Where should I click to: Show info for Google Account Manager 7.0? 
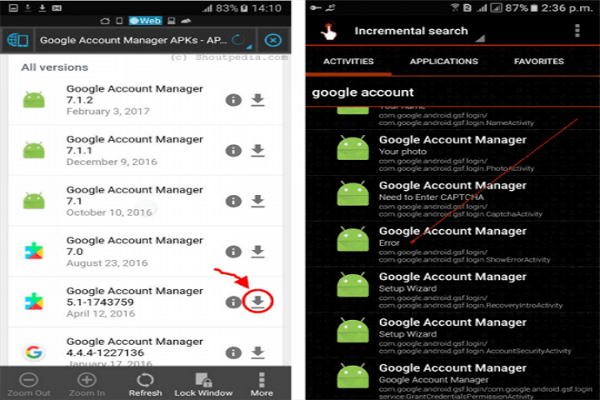pos(233,251)
